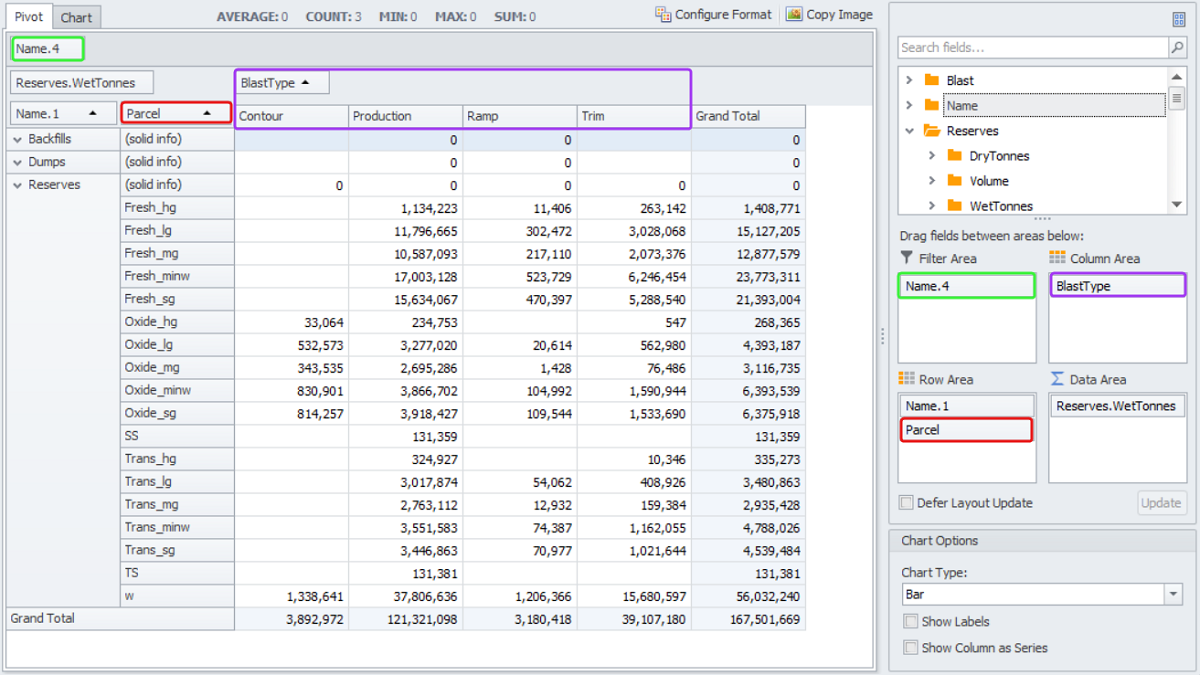Click the DryTonnes folder icon
This screenshot has height=675, width=1200.
click(954, 156)
